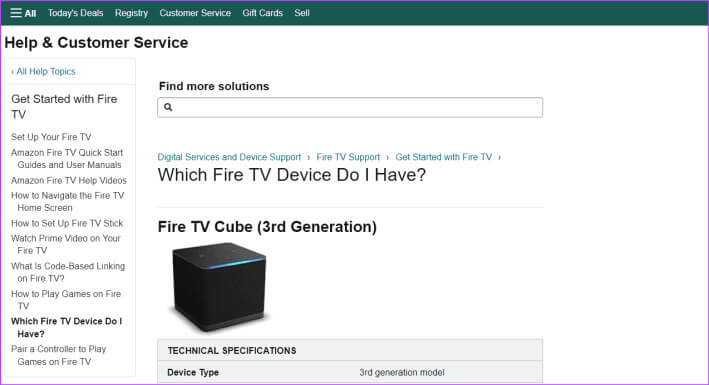The image size is (709, 385).
Task: Click the 3rd generation model value
Action: click(402, 372)
